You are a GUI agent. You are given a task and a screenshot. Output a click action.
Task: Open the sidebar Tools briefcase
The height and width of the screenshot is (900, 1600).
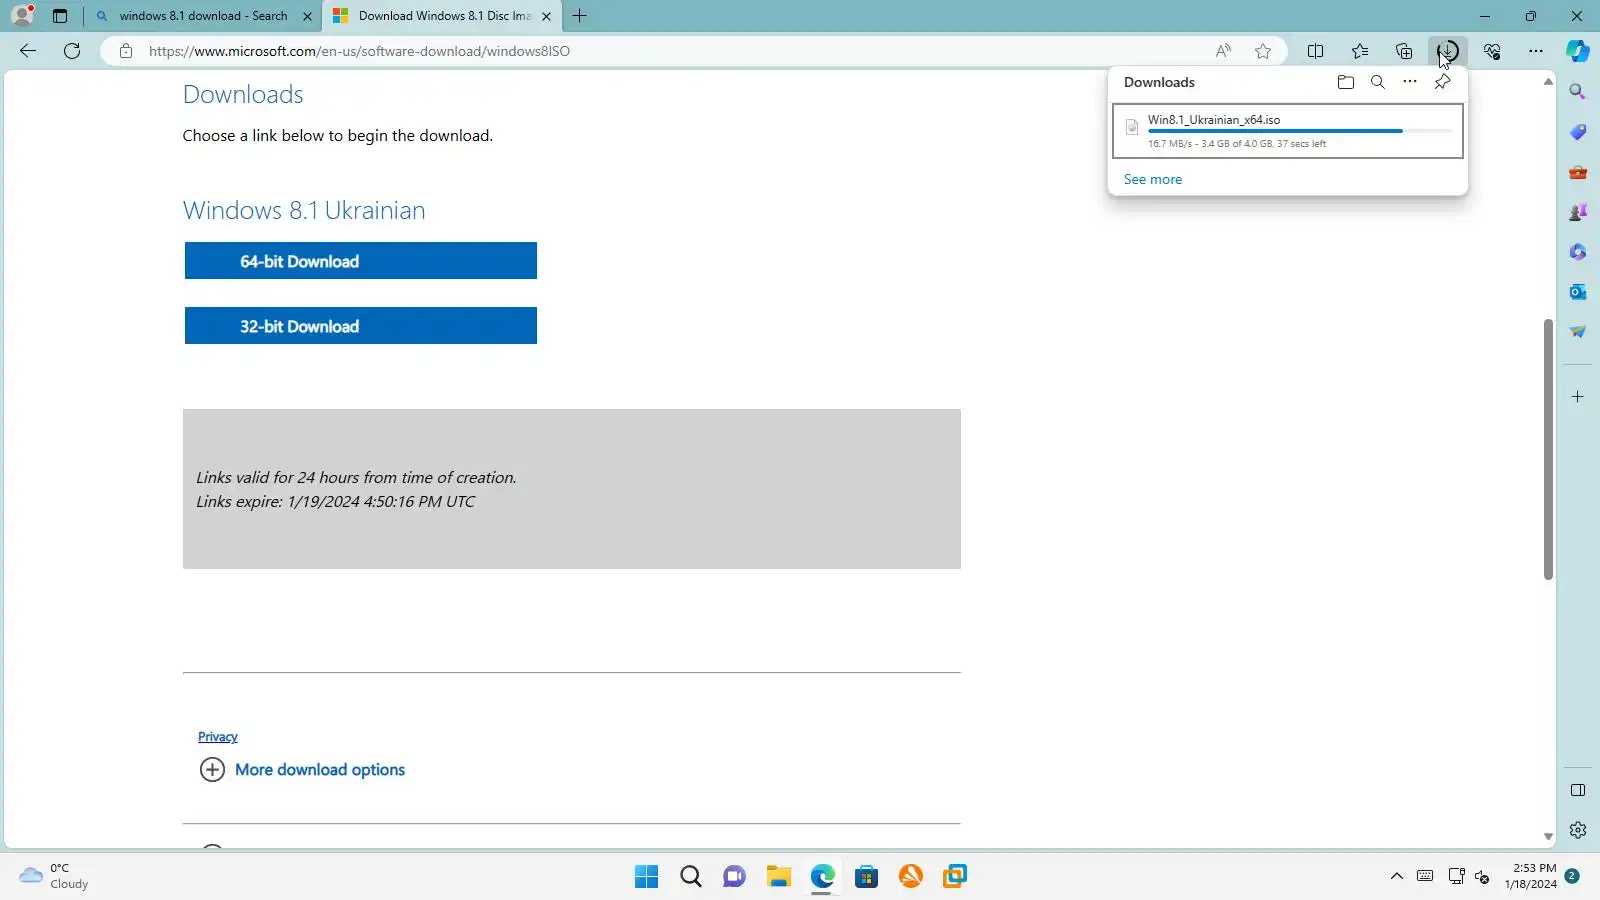pyautogui.click(x=1578, y=172)
